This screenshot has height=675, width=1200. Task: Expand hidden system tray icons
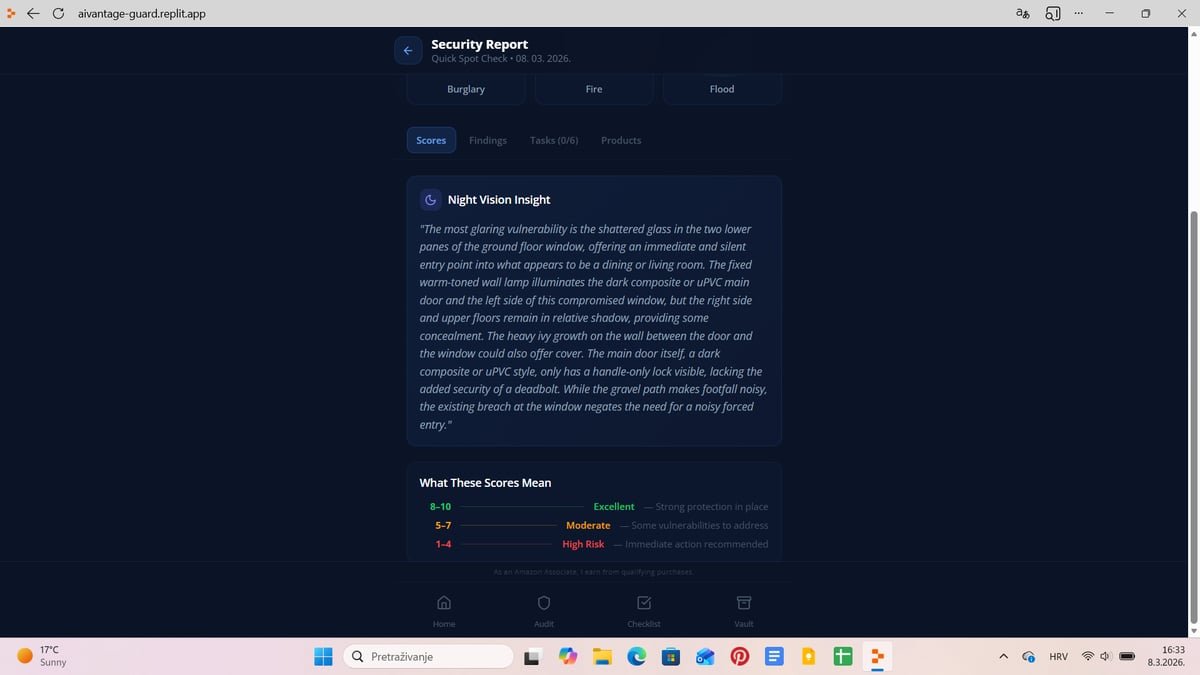1003,656
